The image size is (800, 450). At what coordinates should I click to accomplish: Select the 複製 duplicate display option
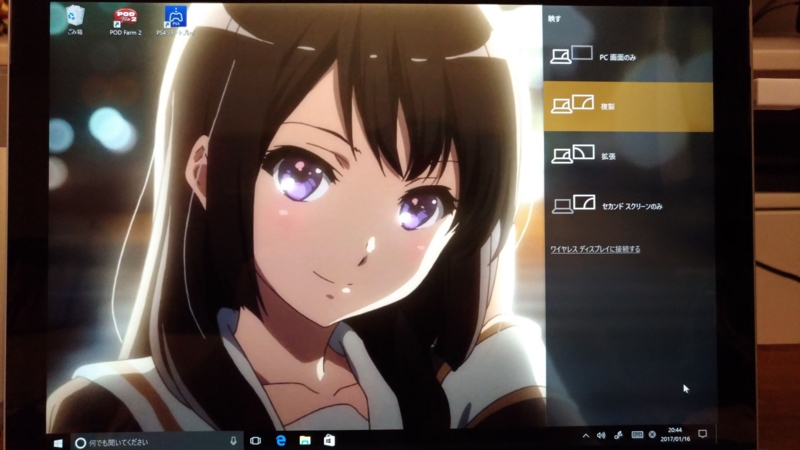628,106
